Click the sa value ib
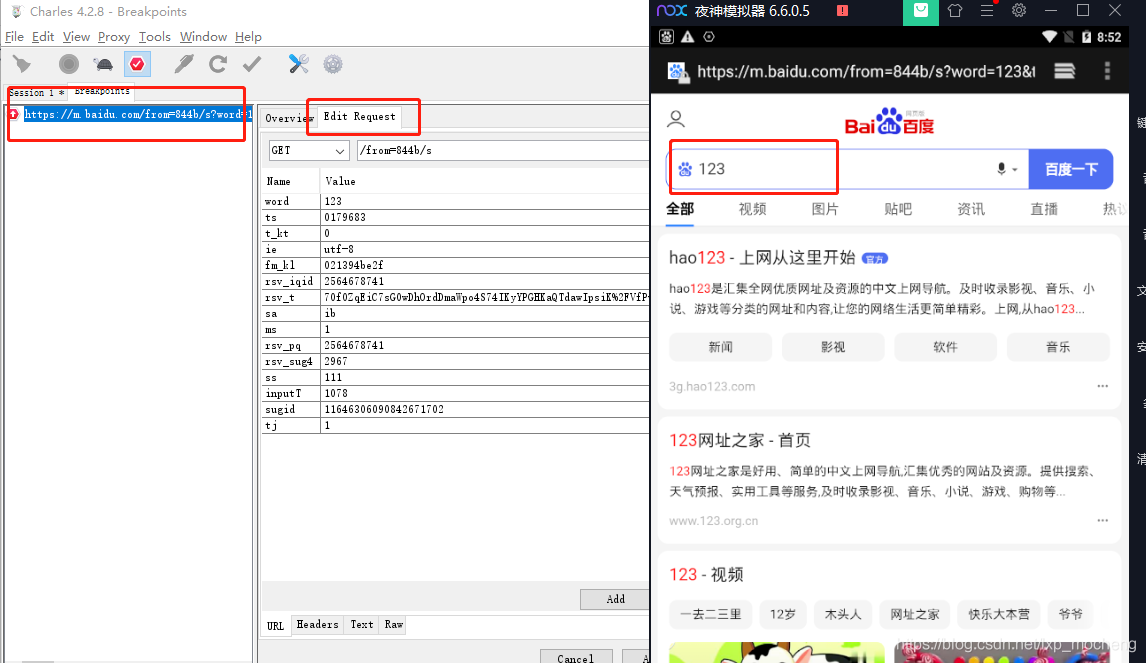 click(485, 314)
